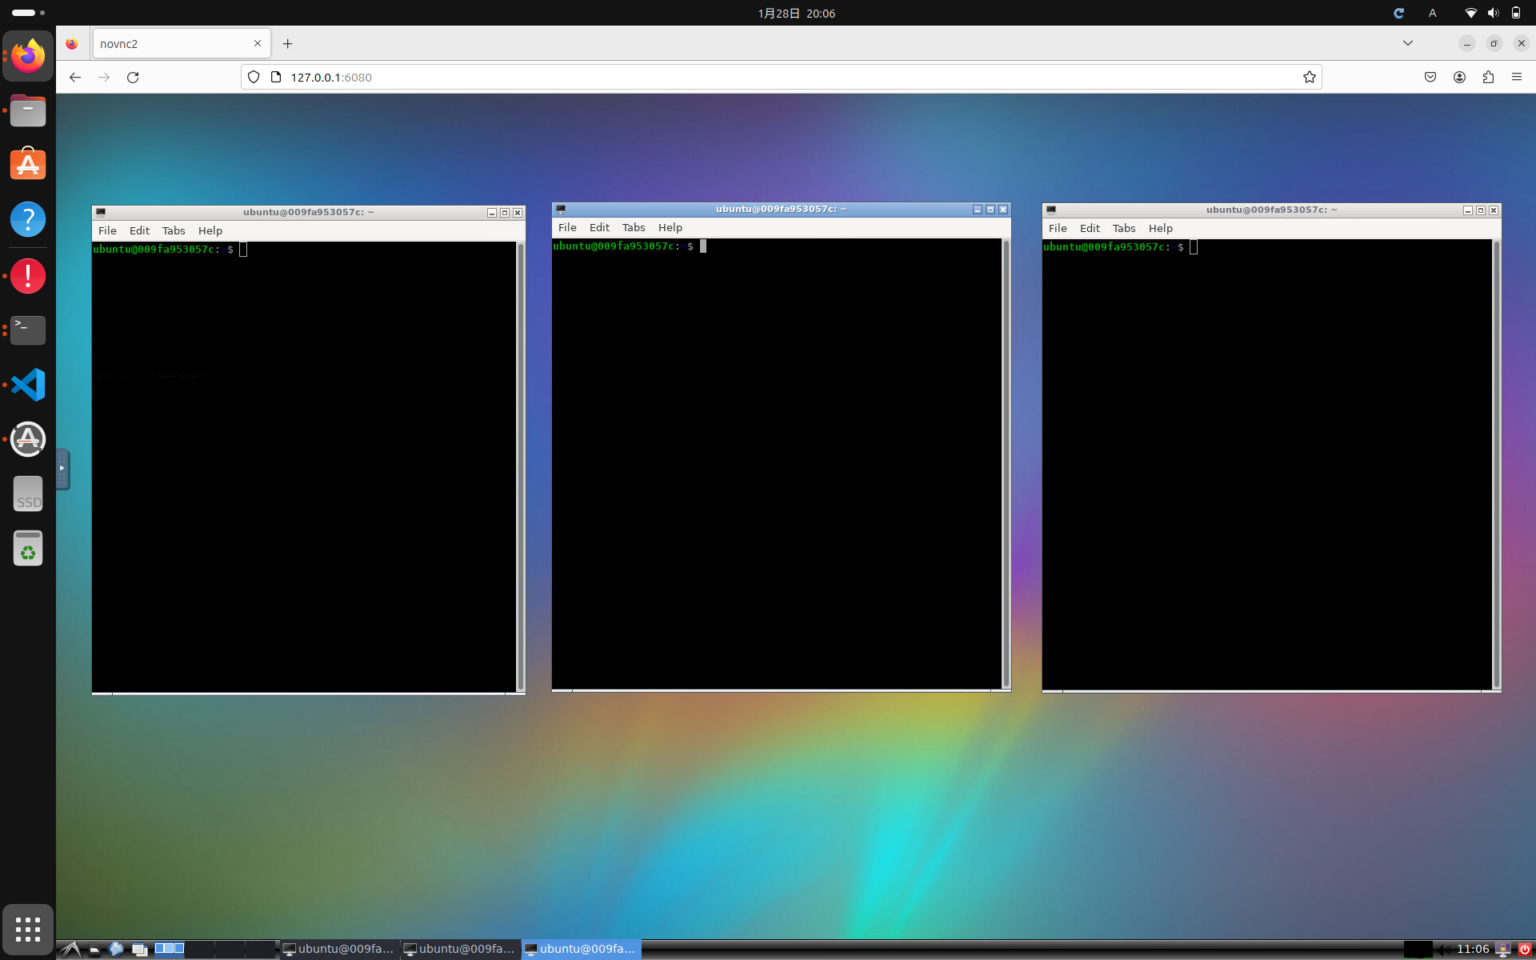Screen dimensions: 1536x960
Task: Expand the list all tabs chevron
Action: [1407, 43]
